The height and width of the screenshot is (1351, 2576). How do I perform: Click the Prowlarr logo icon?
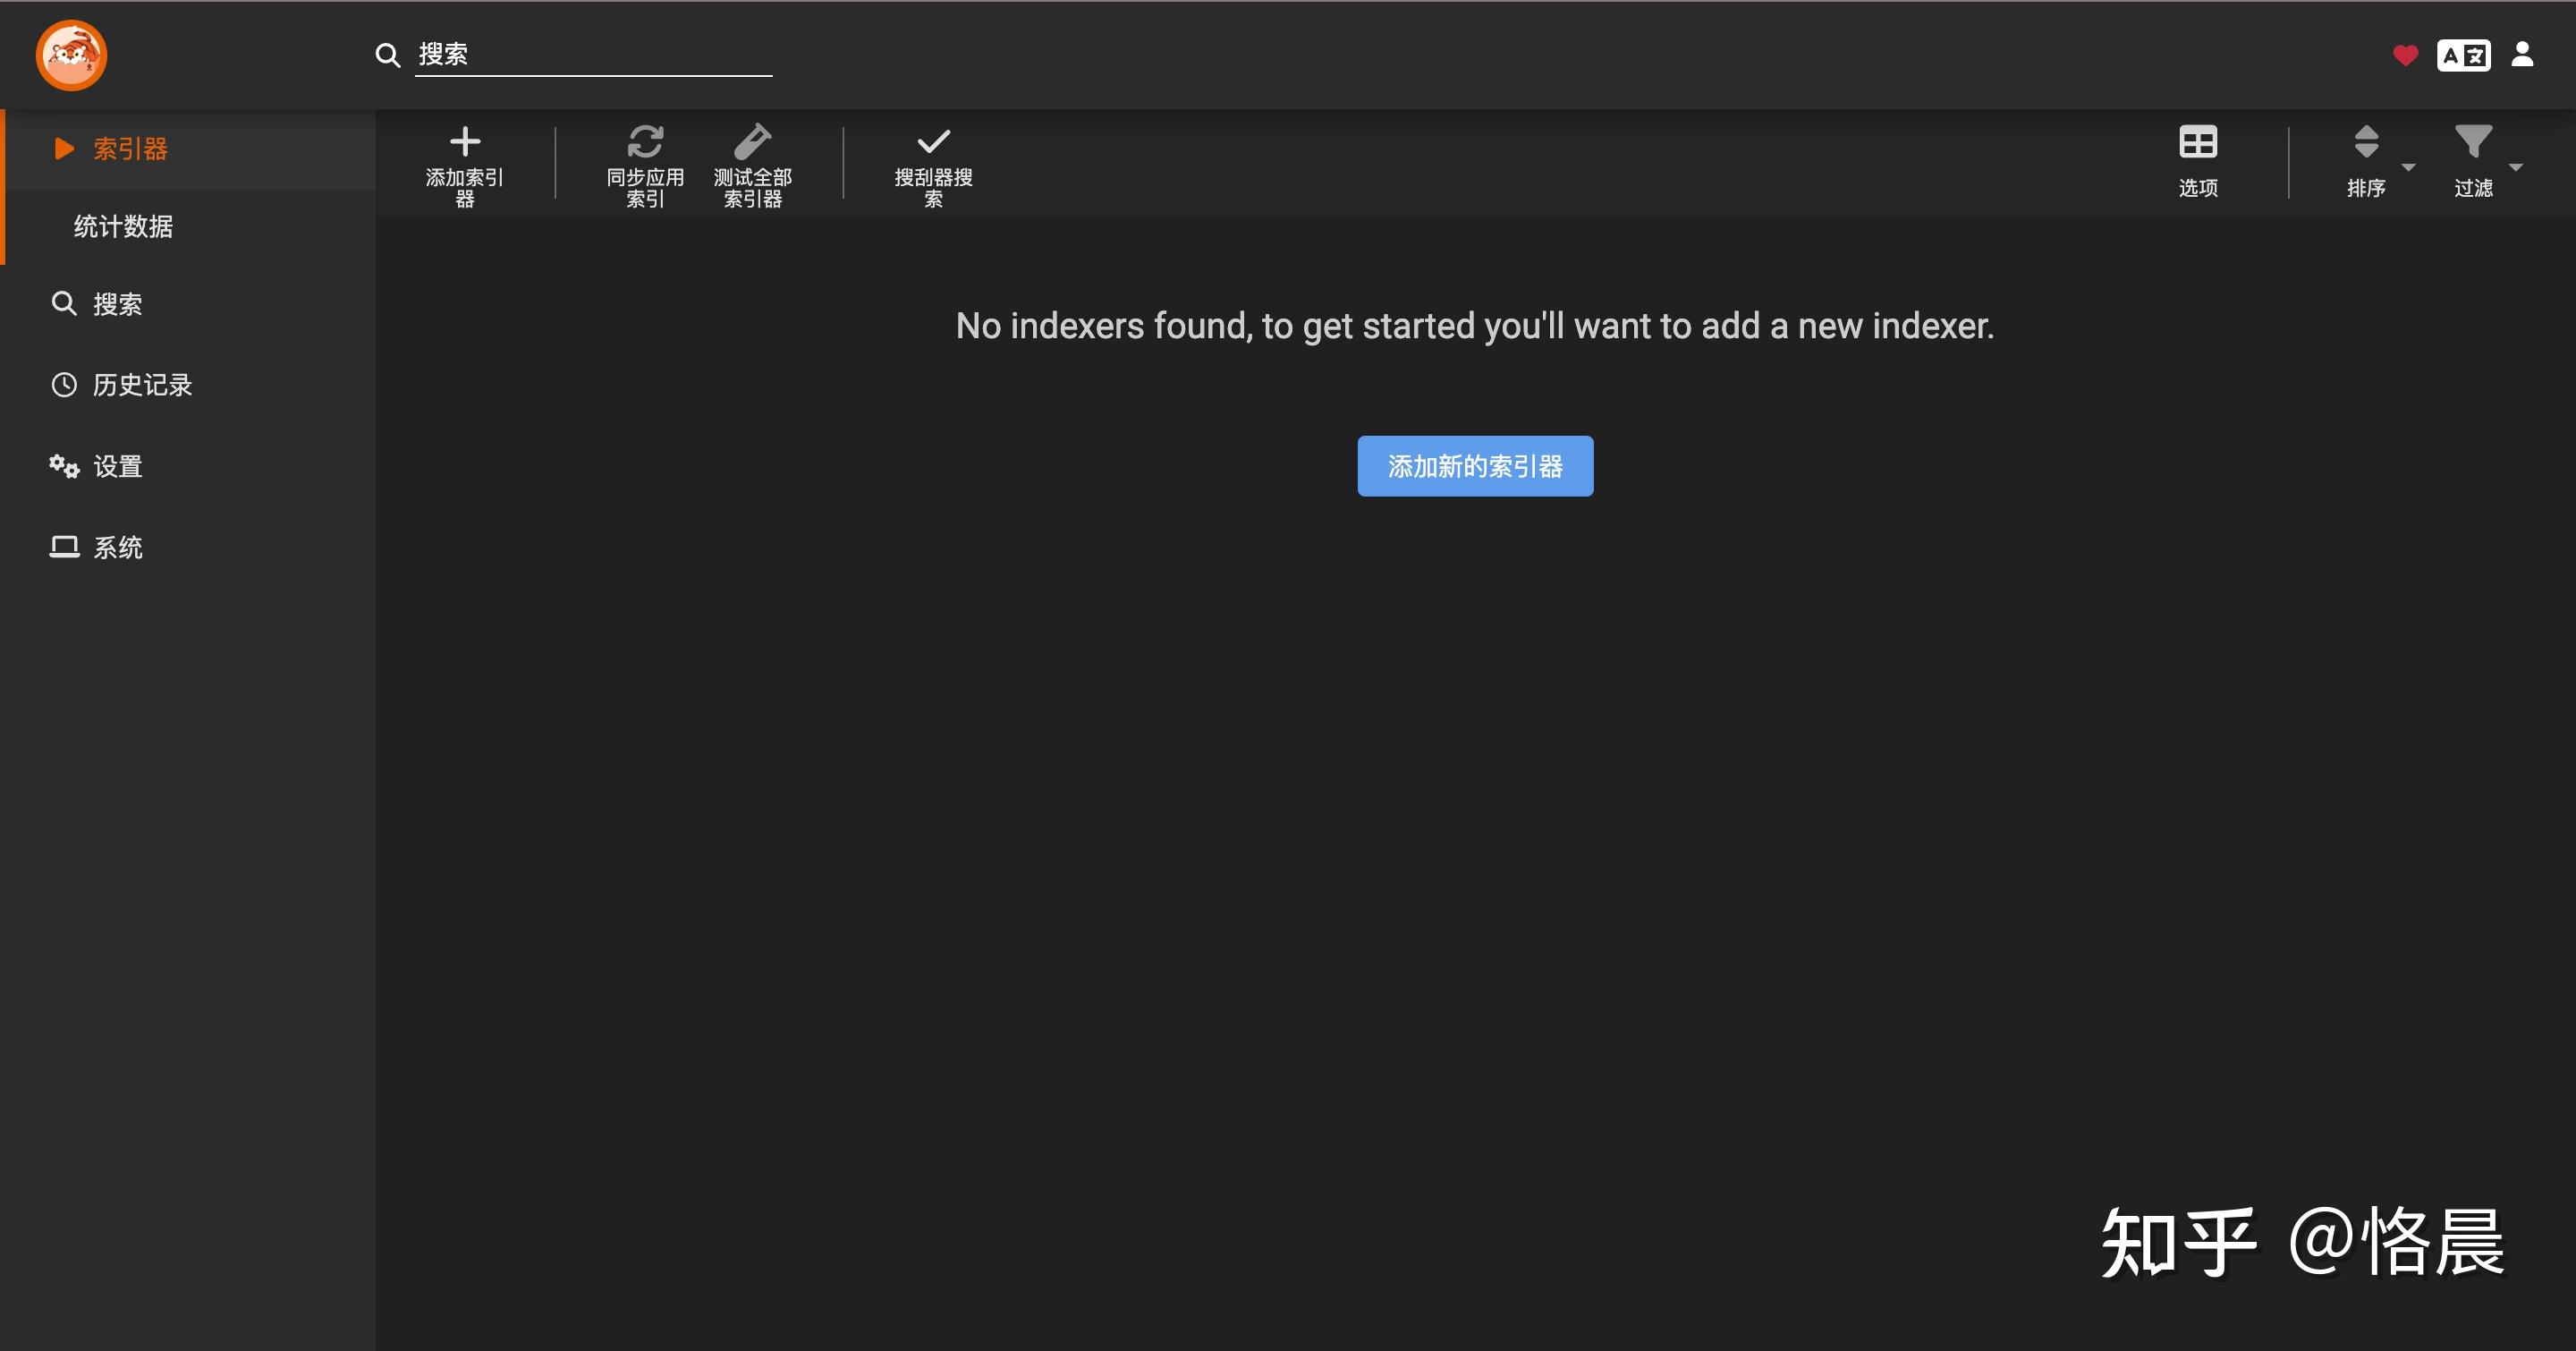coord(71,55)
